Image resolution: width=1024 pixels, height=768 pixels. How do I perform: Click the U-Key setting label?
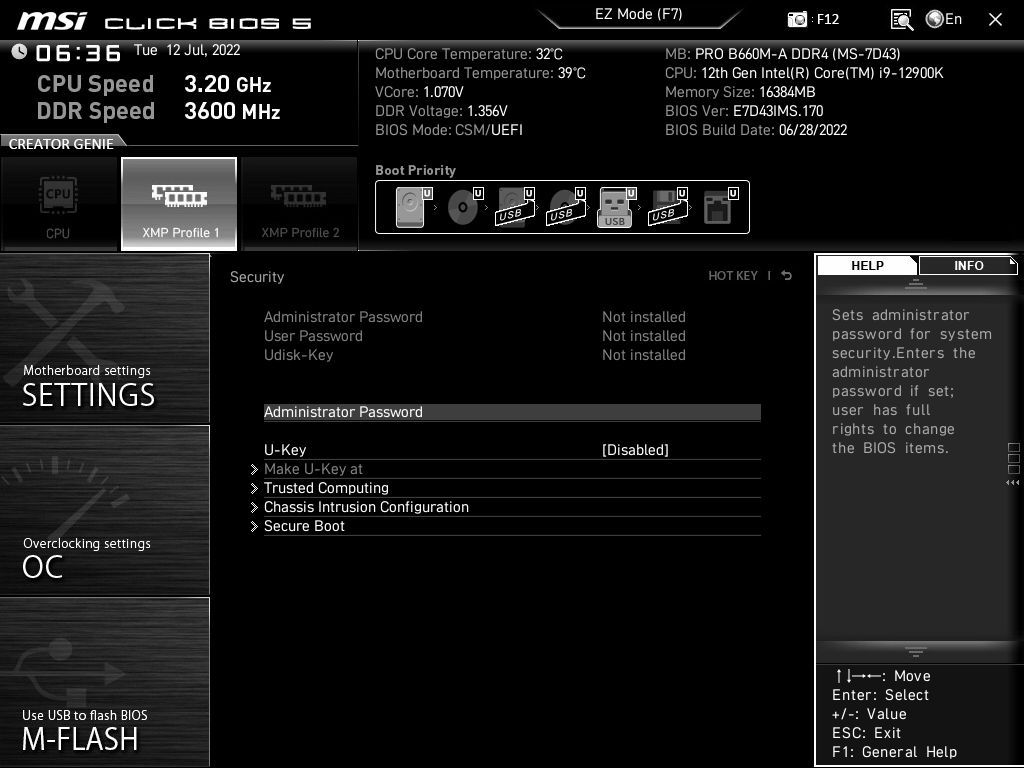[x=285, y=450]
